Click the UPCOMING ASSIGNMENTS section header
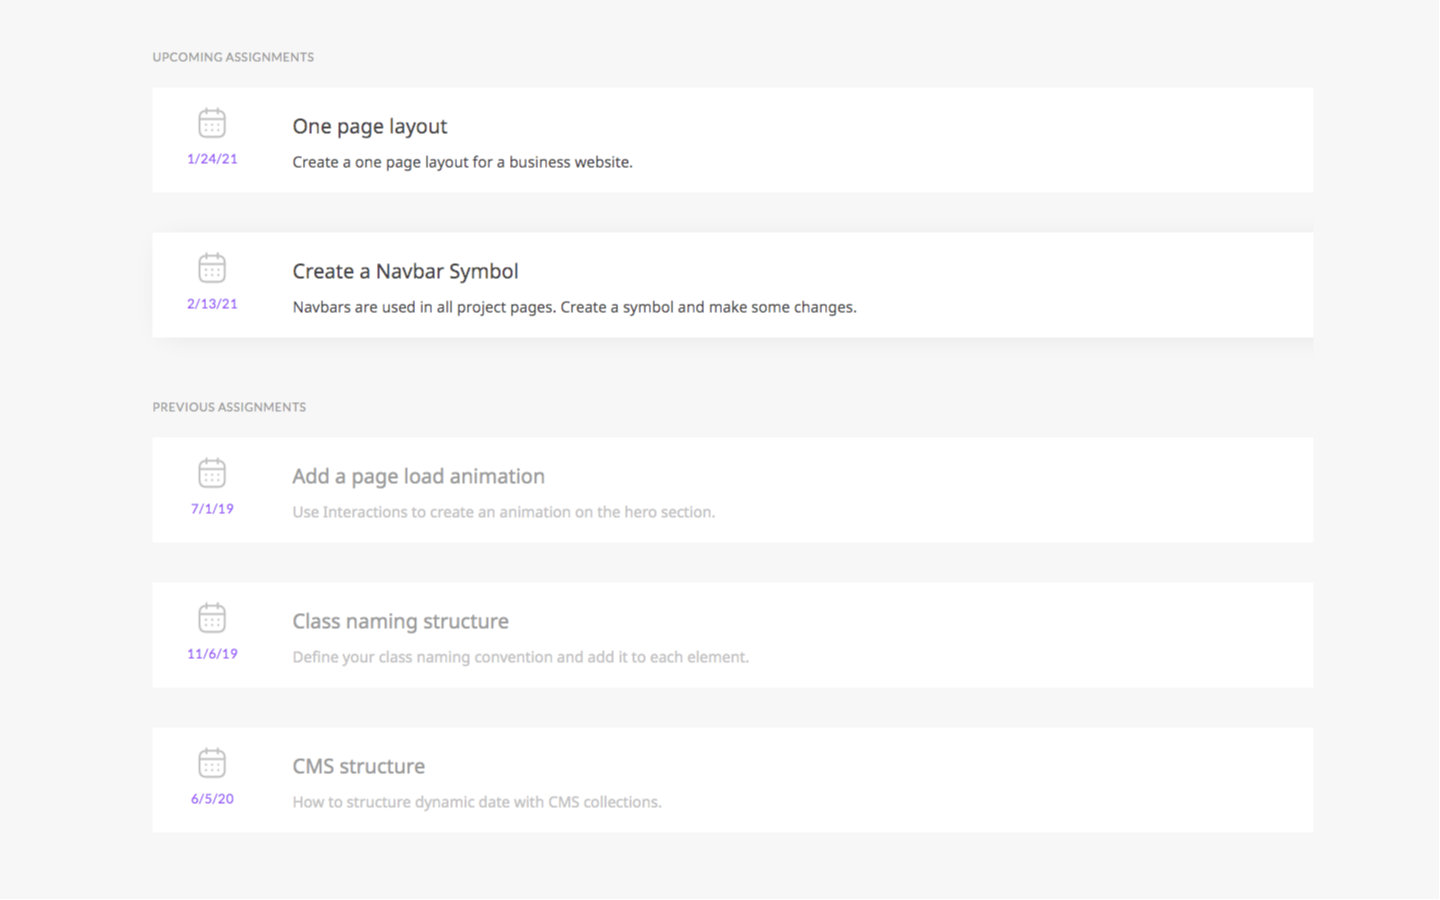The width and height of the screenshot is (1440, 900). [x=233, y=57]
